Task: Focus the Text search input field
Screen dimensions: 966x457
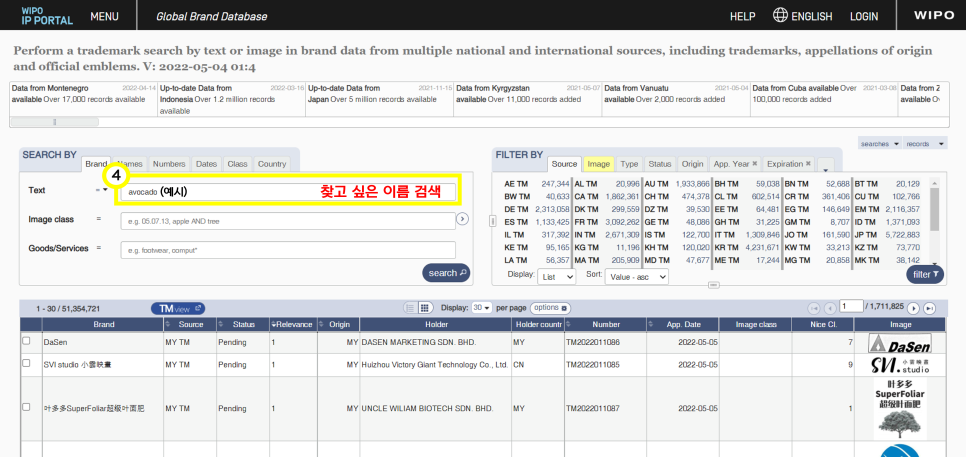Action: 288,192
